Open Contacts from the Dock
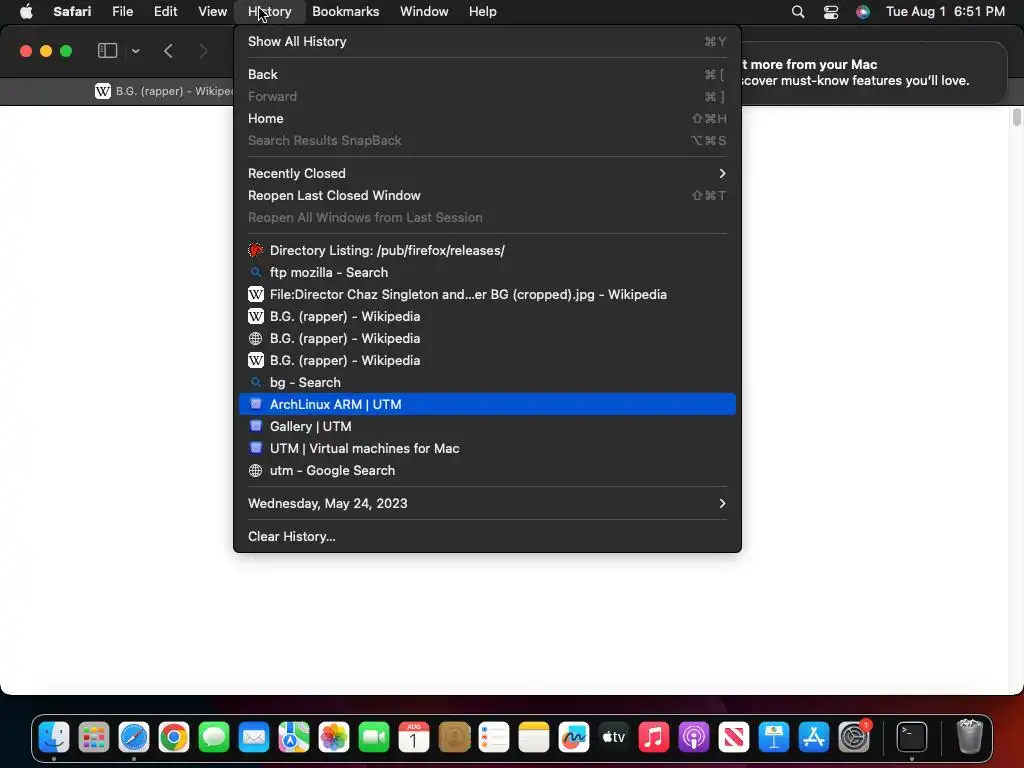Viewport: 1024px width, 768px height. tap(455, 737)
